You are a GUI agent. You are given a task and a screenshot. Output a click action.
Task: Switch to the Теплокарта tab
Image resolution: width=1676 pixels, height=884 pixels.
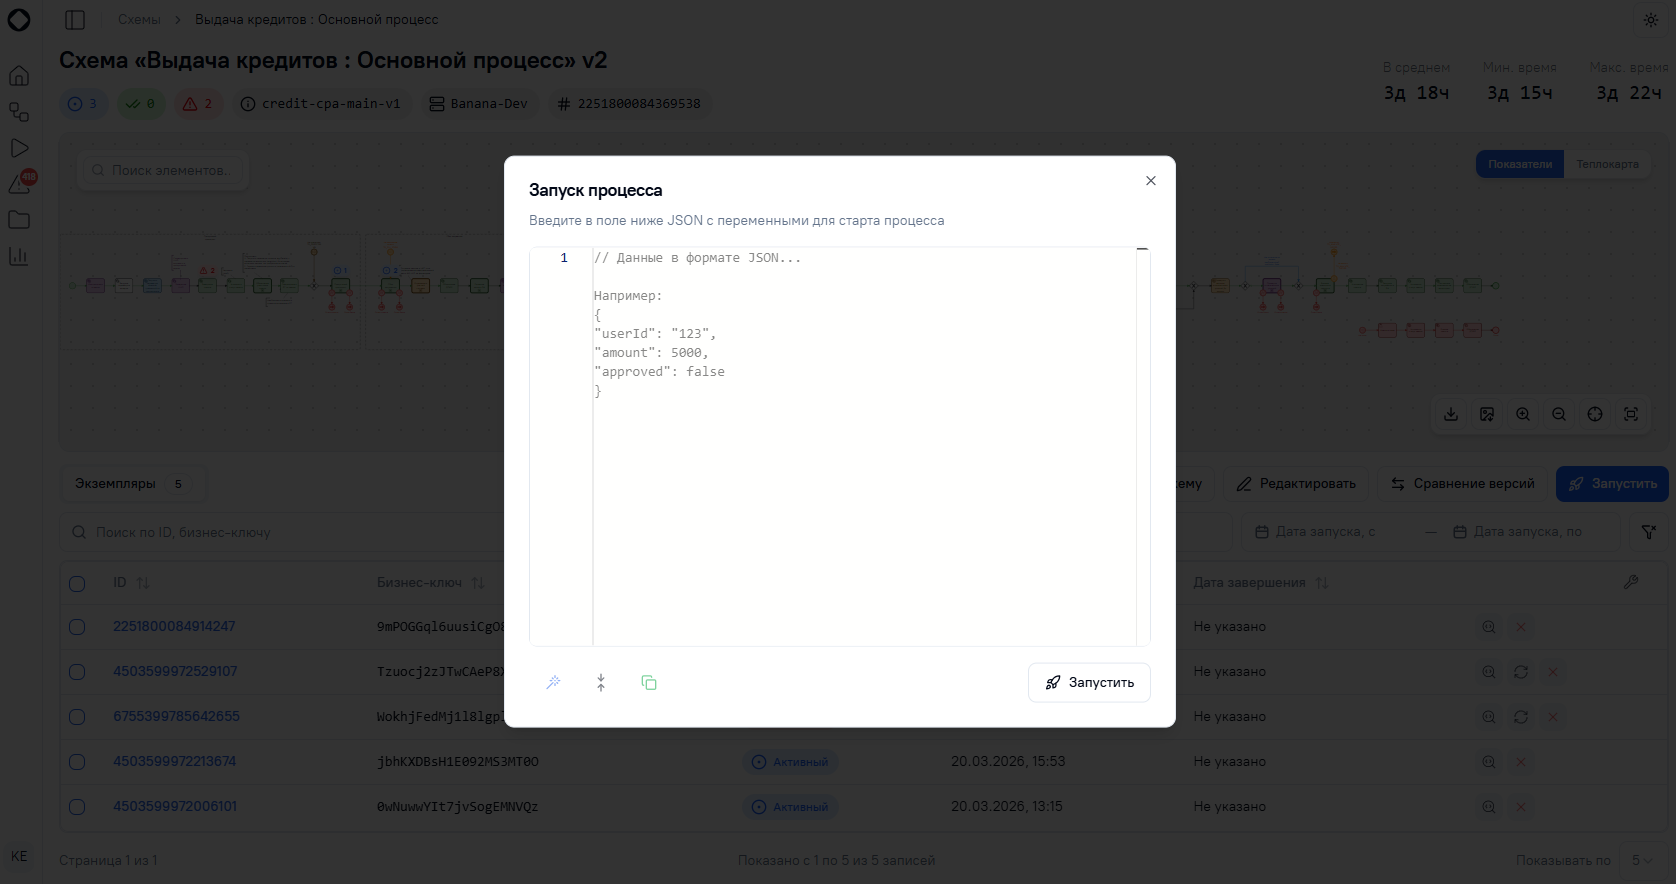coord(1607,164)
